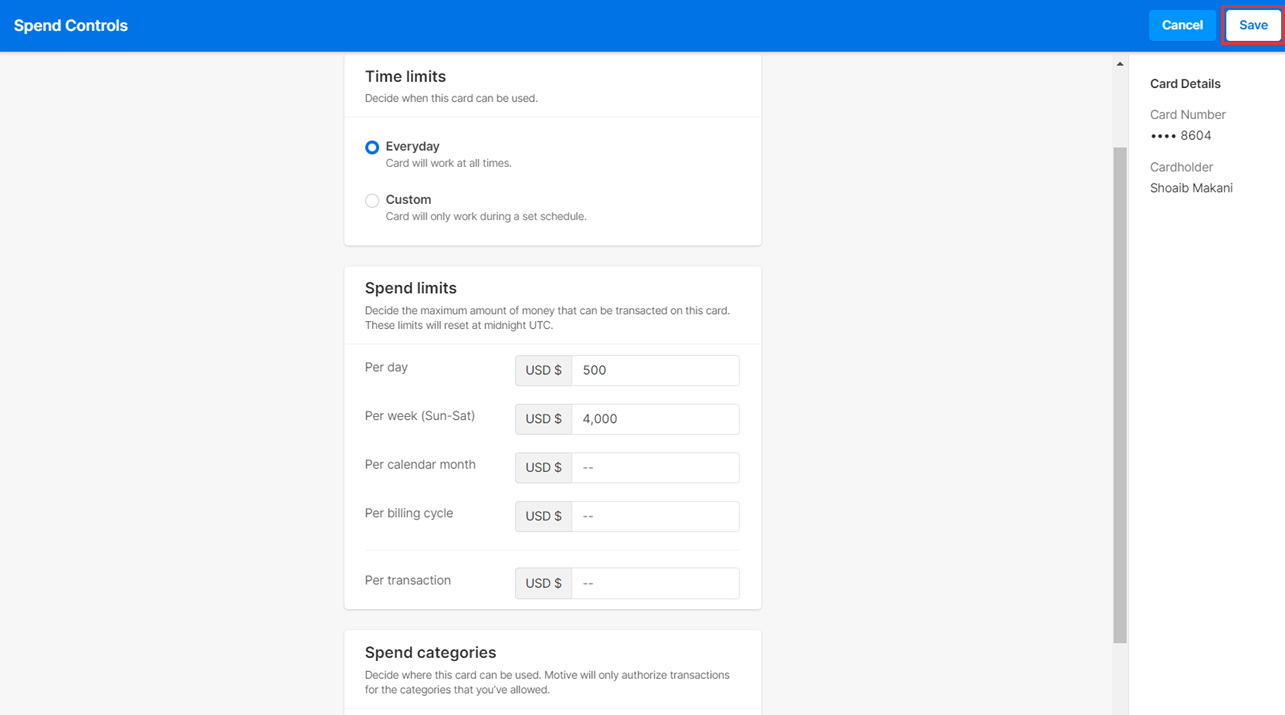Viewport: 1285px width, 715px height.
Task: Click the Spend categories section heading
Action: pos(430,652)
